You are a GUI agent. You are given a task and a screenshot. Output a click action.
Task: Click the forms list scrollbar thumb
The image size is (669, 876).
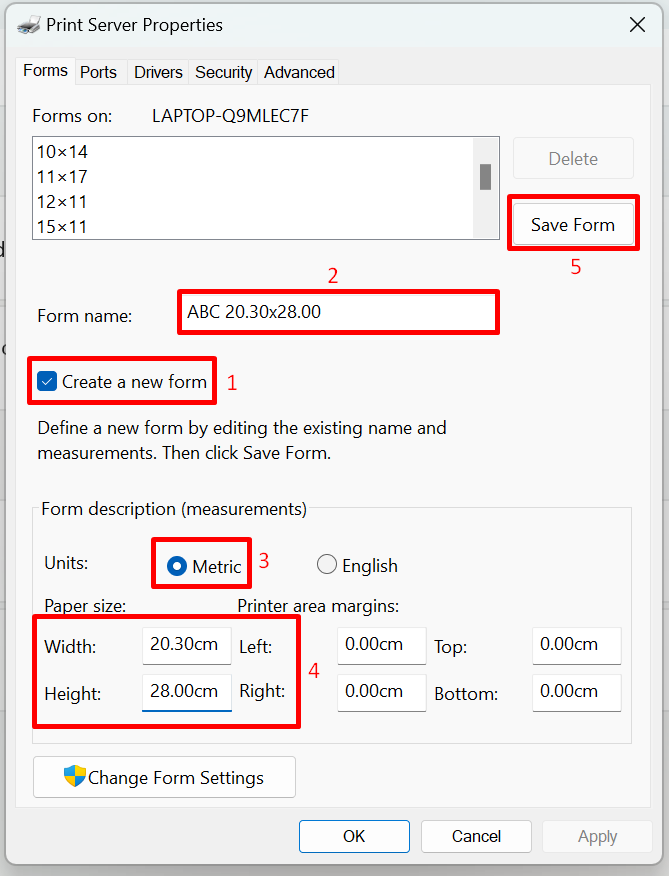485,177
